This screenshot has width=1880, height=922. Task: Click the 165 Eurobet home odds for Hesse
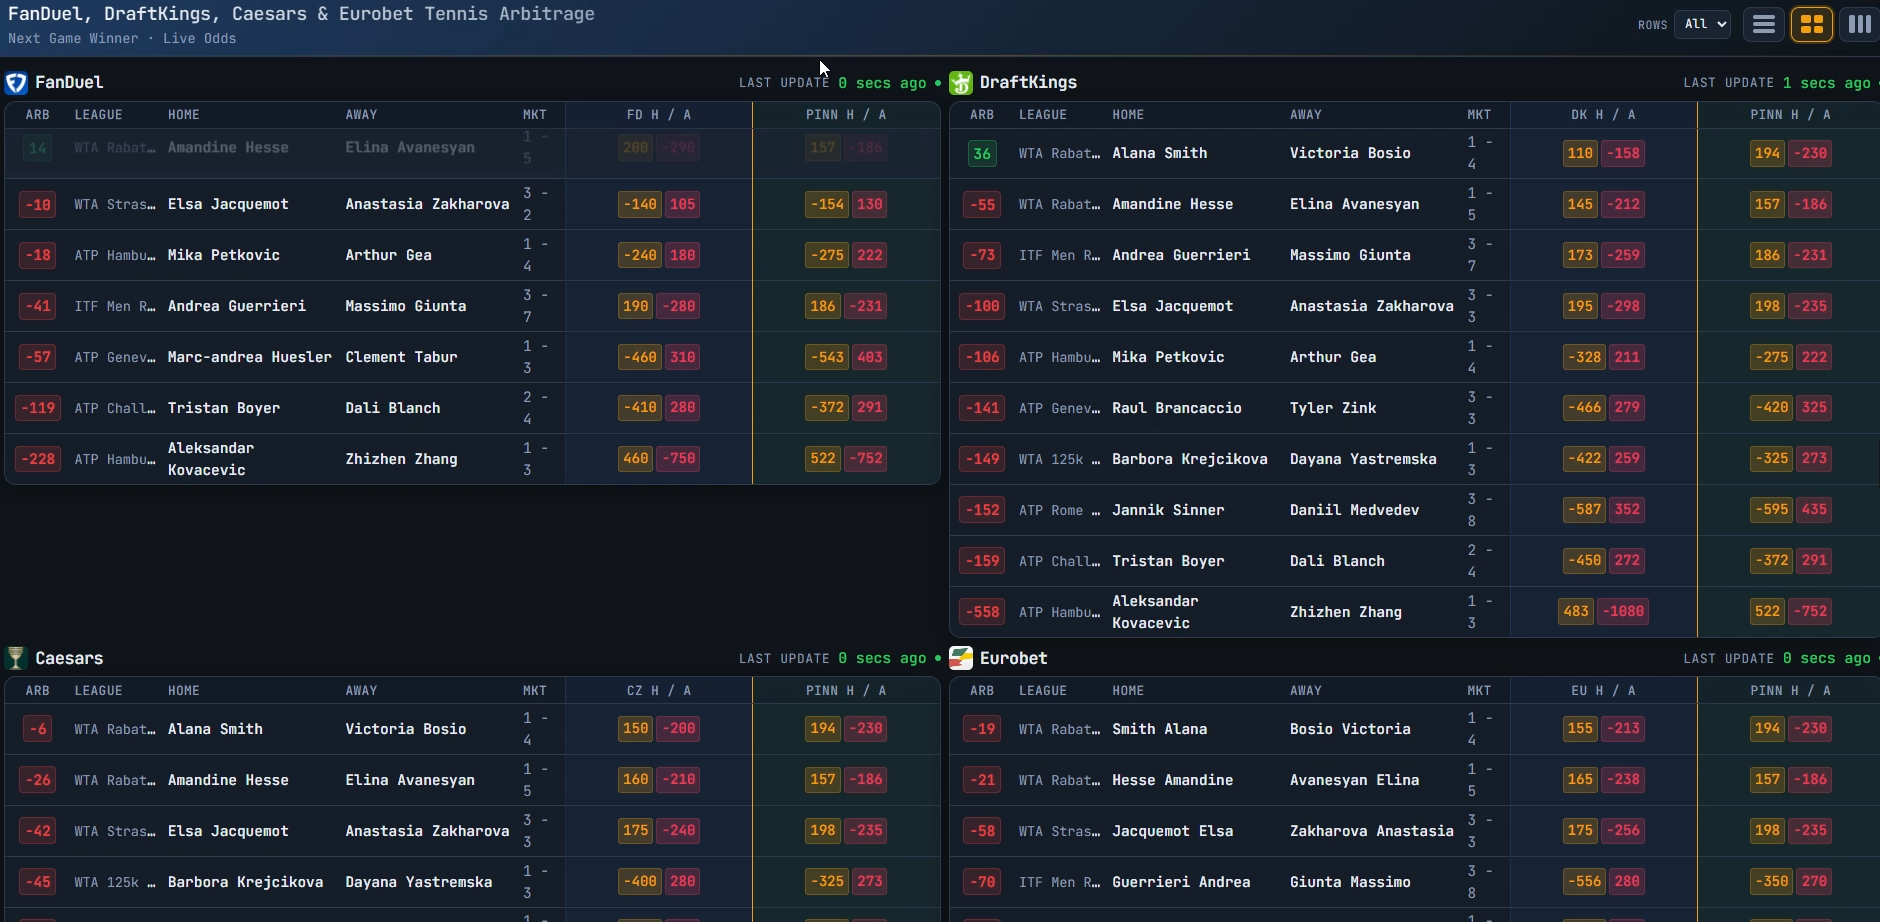(x=1580, y=780)
